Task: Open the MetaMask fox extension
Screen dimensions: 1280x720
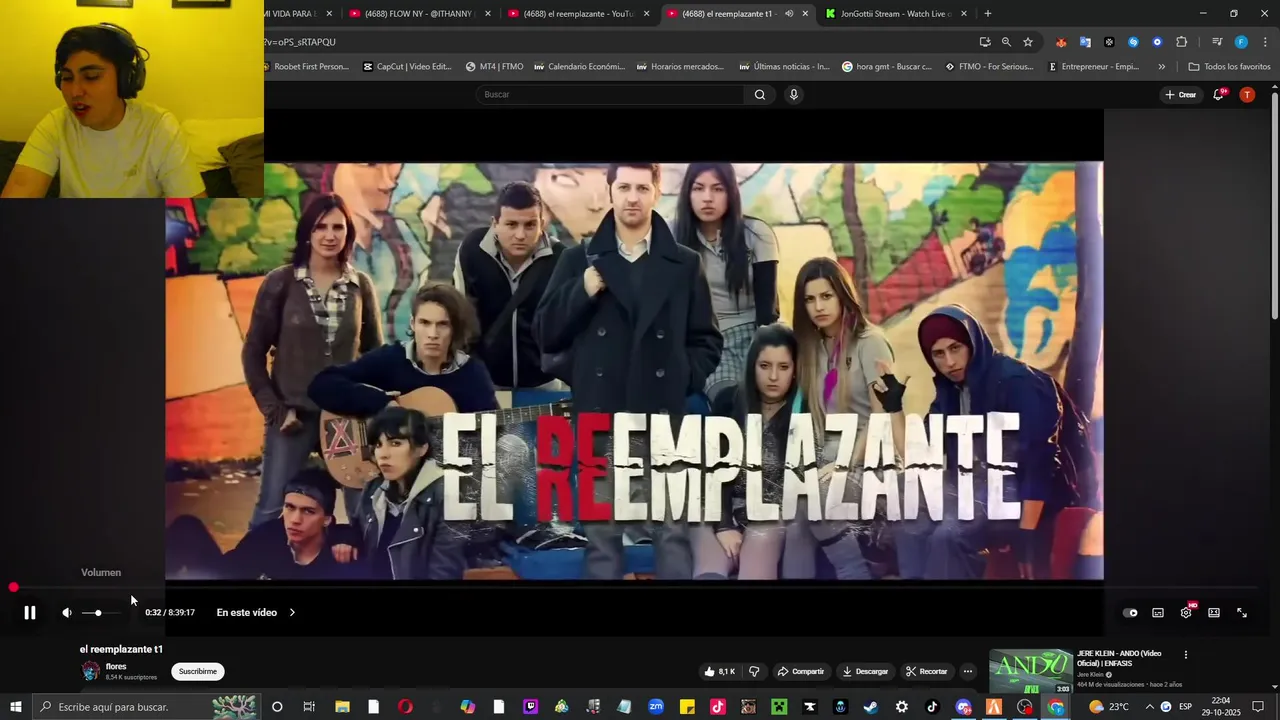Action: tap(1061, 42)
